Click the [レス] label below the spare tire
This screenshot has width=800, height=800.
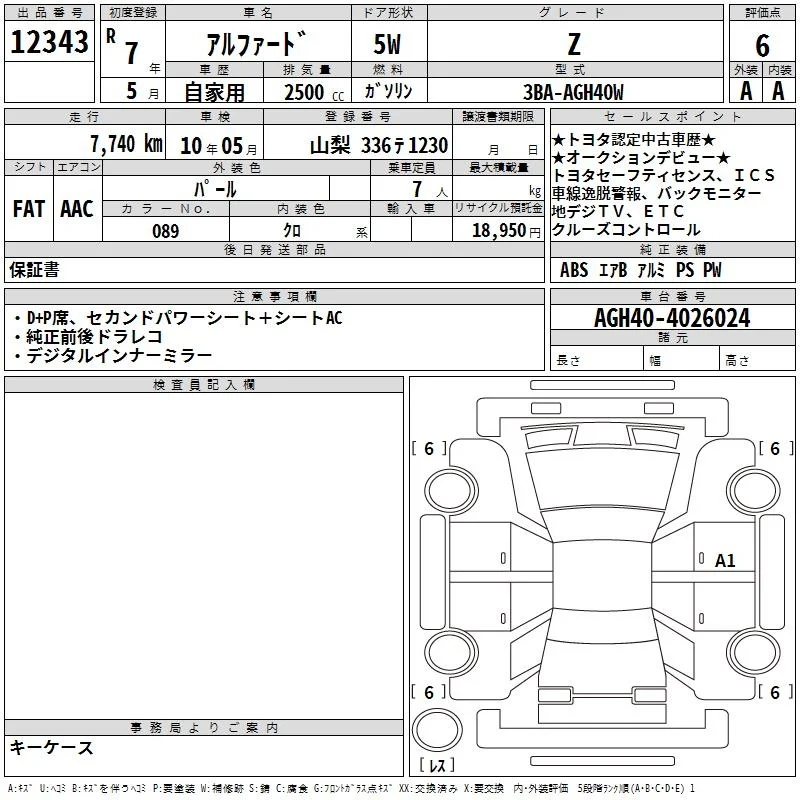[x=437, y=765]
